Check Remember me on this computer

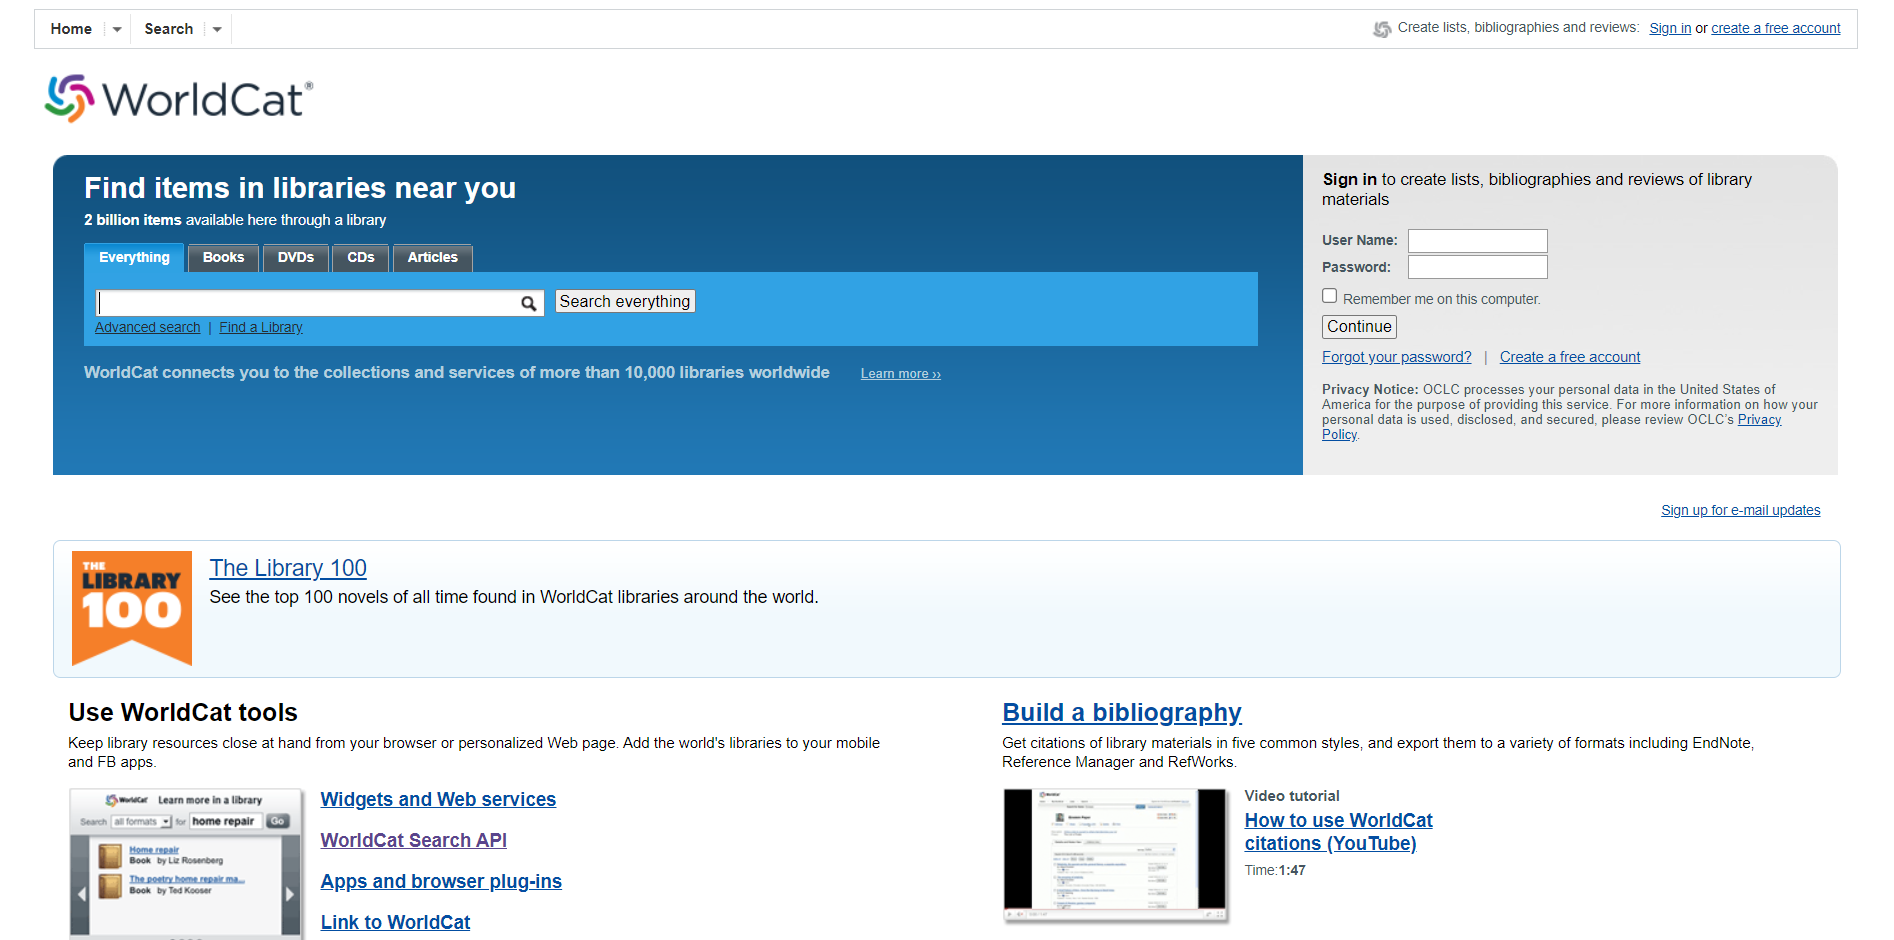pyautogui.click(x=1330, y=296)
